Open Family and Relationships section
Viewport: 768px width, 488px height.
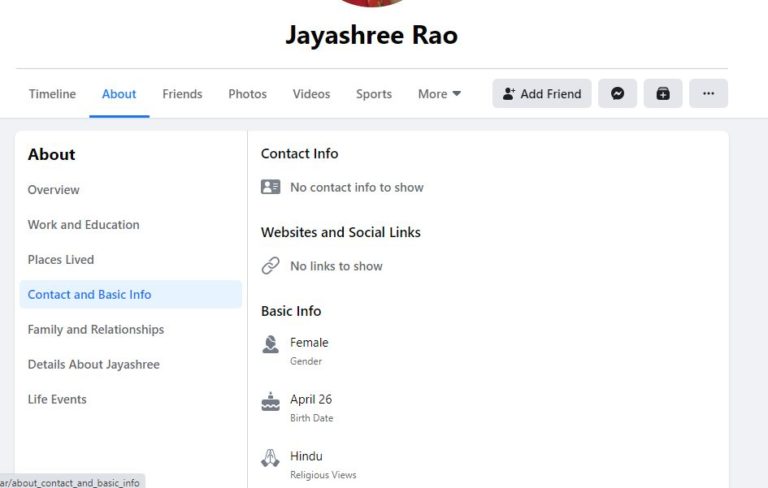(x=96, y=330)
